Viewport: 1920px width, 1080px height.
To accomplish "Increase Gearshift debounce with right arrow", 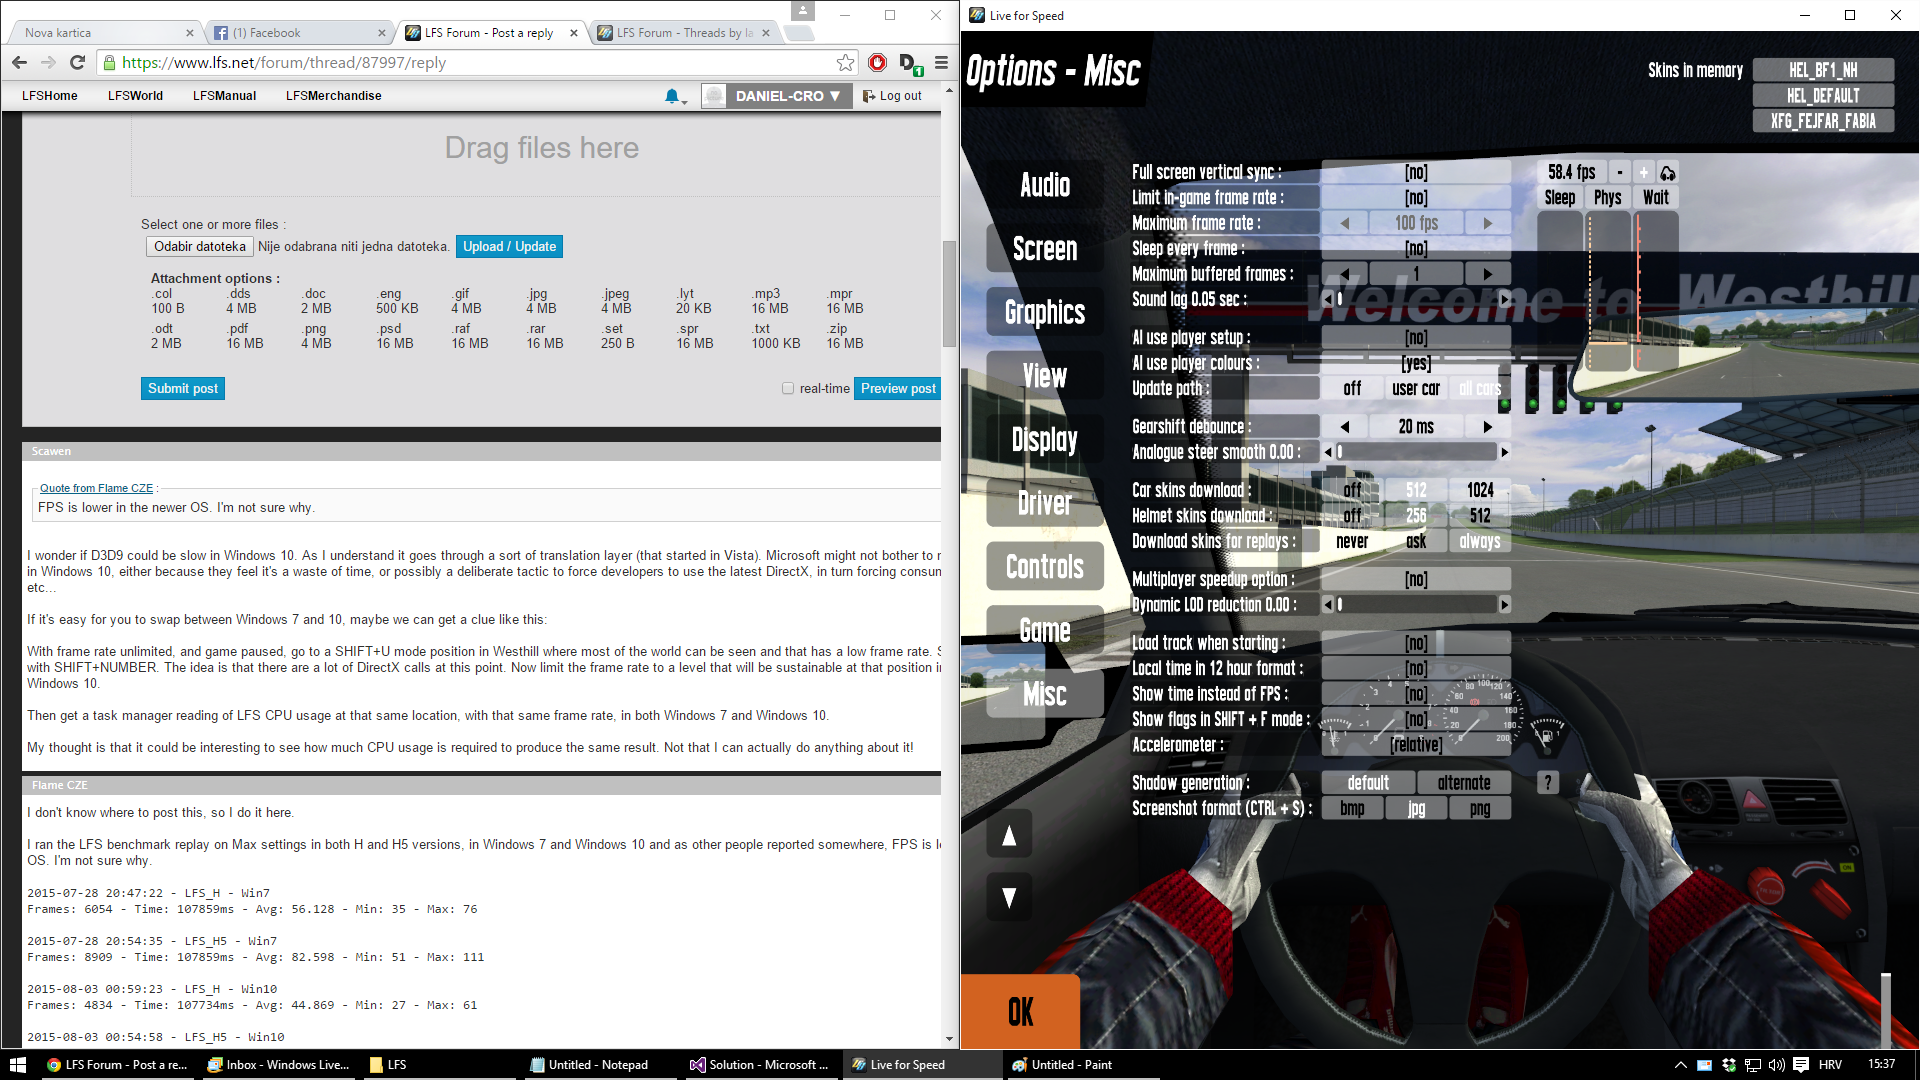I will [x=1487, y=427].
